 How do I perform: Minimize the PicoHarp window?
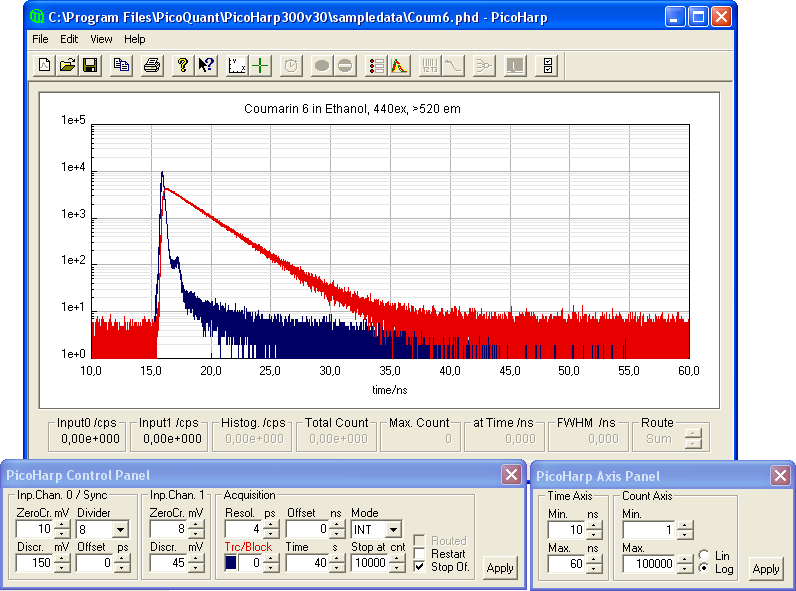675,17
